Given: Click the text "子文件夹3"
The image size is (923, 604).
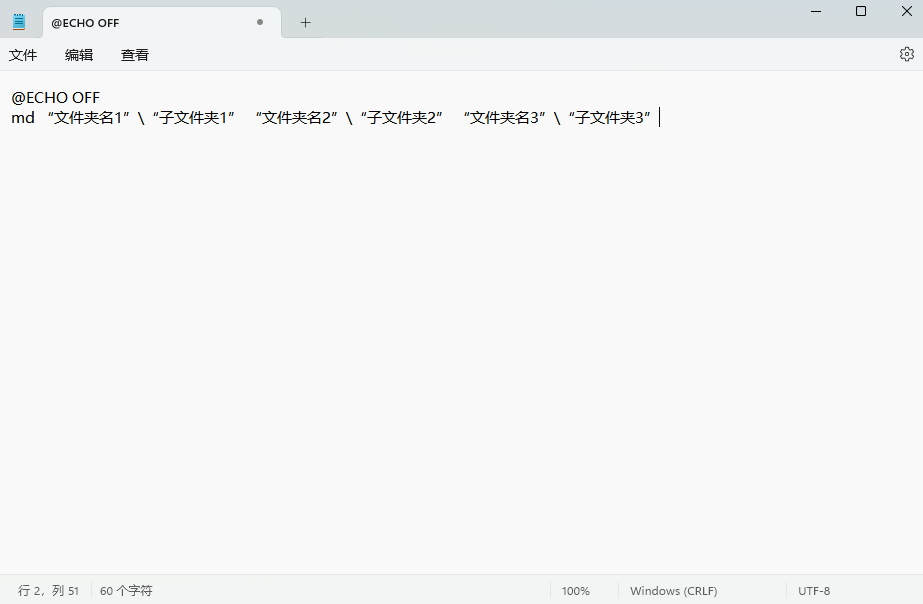Looking at the screenshot, I should pos(609,118).
